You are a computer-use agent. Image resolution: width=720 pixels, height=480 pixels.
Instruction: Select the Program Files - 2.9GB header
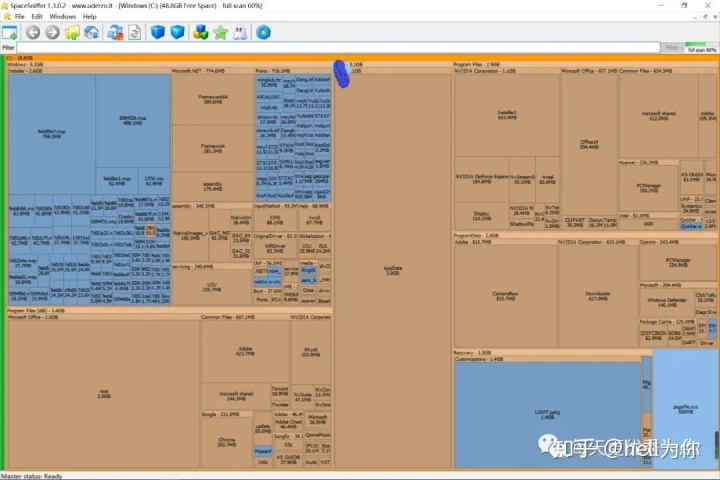tap(585, 64)
